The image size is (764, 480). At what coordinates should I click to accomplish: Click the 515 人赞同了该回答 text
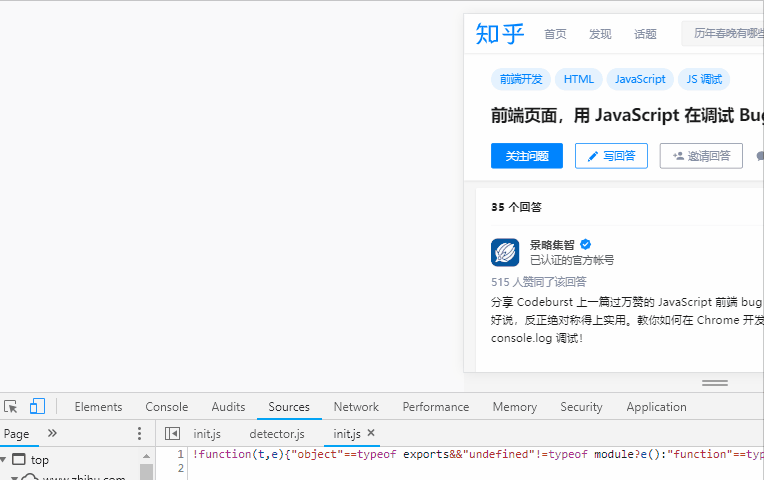(x=538, y=282)
